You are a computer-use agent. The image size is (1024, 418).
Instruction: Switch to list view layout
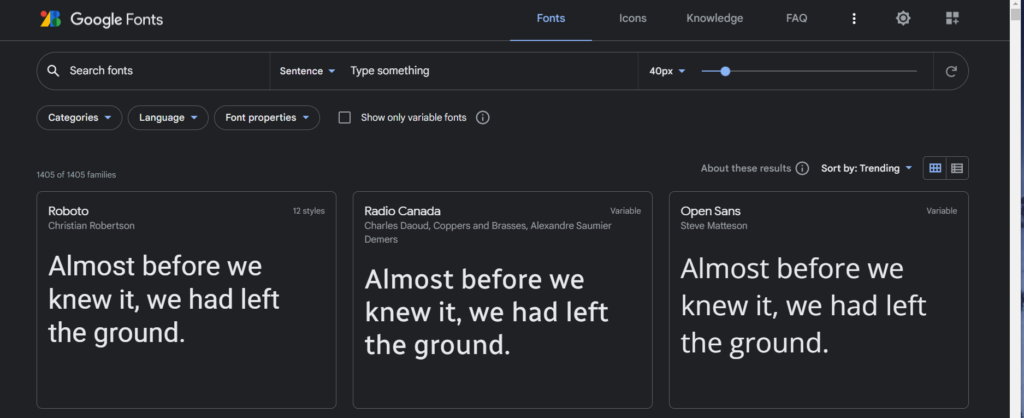(x=957, y=169)
